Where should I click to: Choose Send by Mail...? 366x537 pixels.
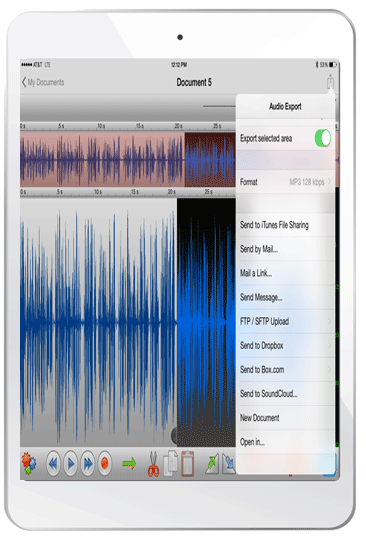pos(285,249)
